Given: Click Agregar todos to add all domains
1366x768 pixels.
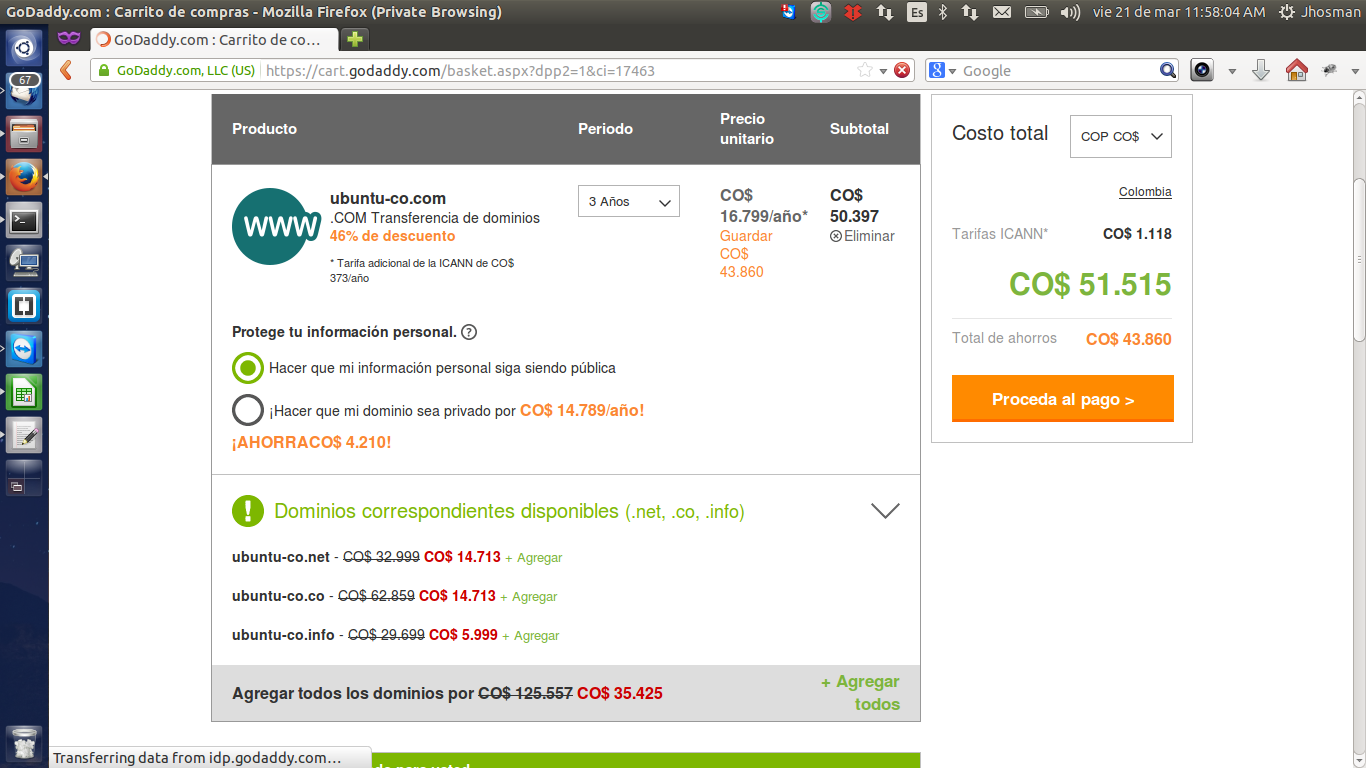Looking at the screenshot, I should (x=860, y=693).
